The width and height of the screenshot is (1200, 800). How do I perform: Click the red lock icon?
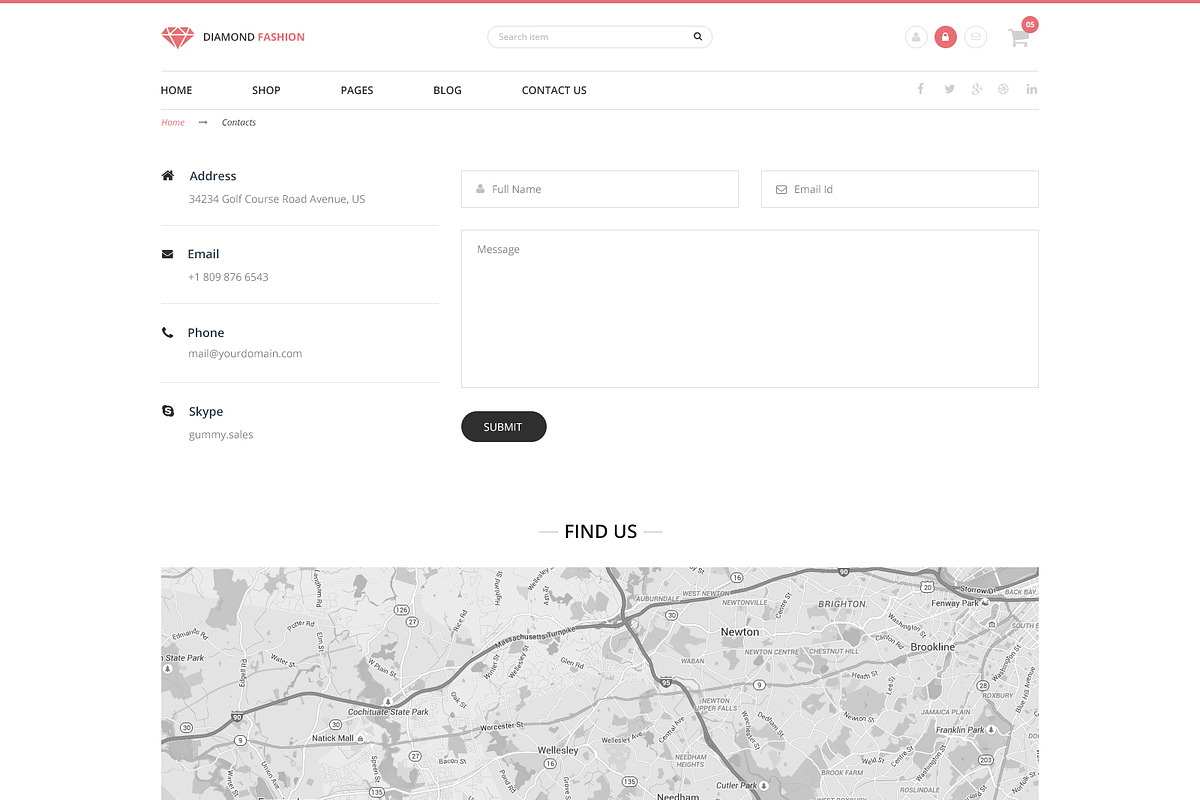(x=945, y=37)
